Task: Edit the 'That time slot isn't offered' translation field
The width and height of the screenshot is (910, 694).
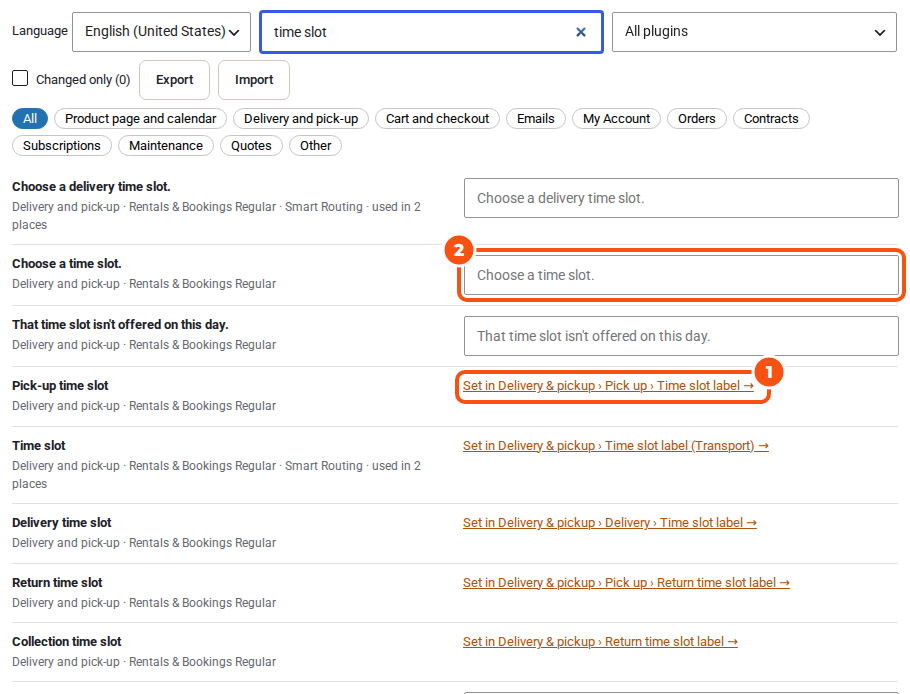Action: [681, 336]
